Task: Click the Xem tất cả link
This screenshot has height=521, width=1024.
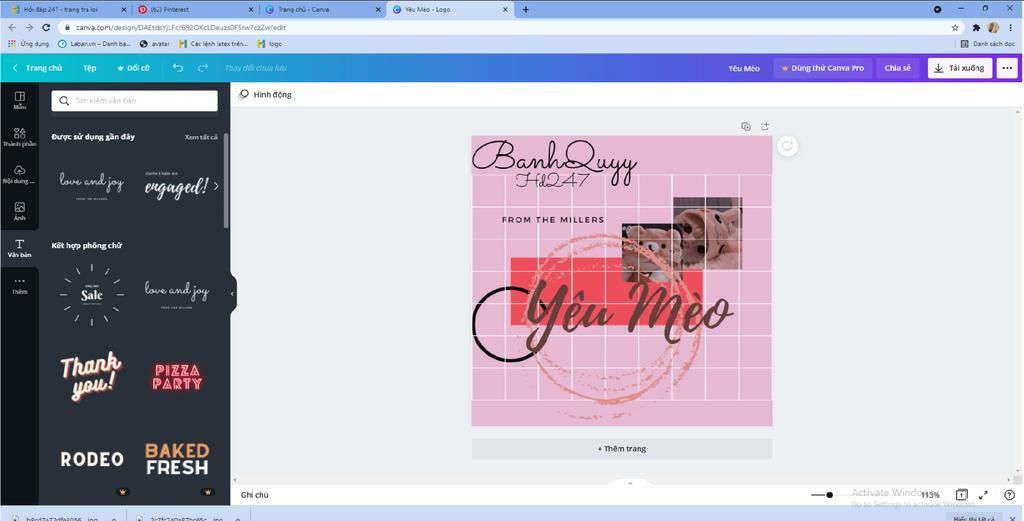Action: coord(200,137)
